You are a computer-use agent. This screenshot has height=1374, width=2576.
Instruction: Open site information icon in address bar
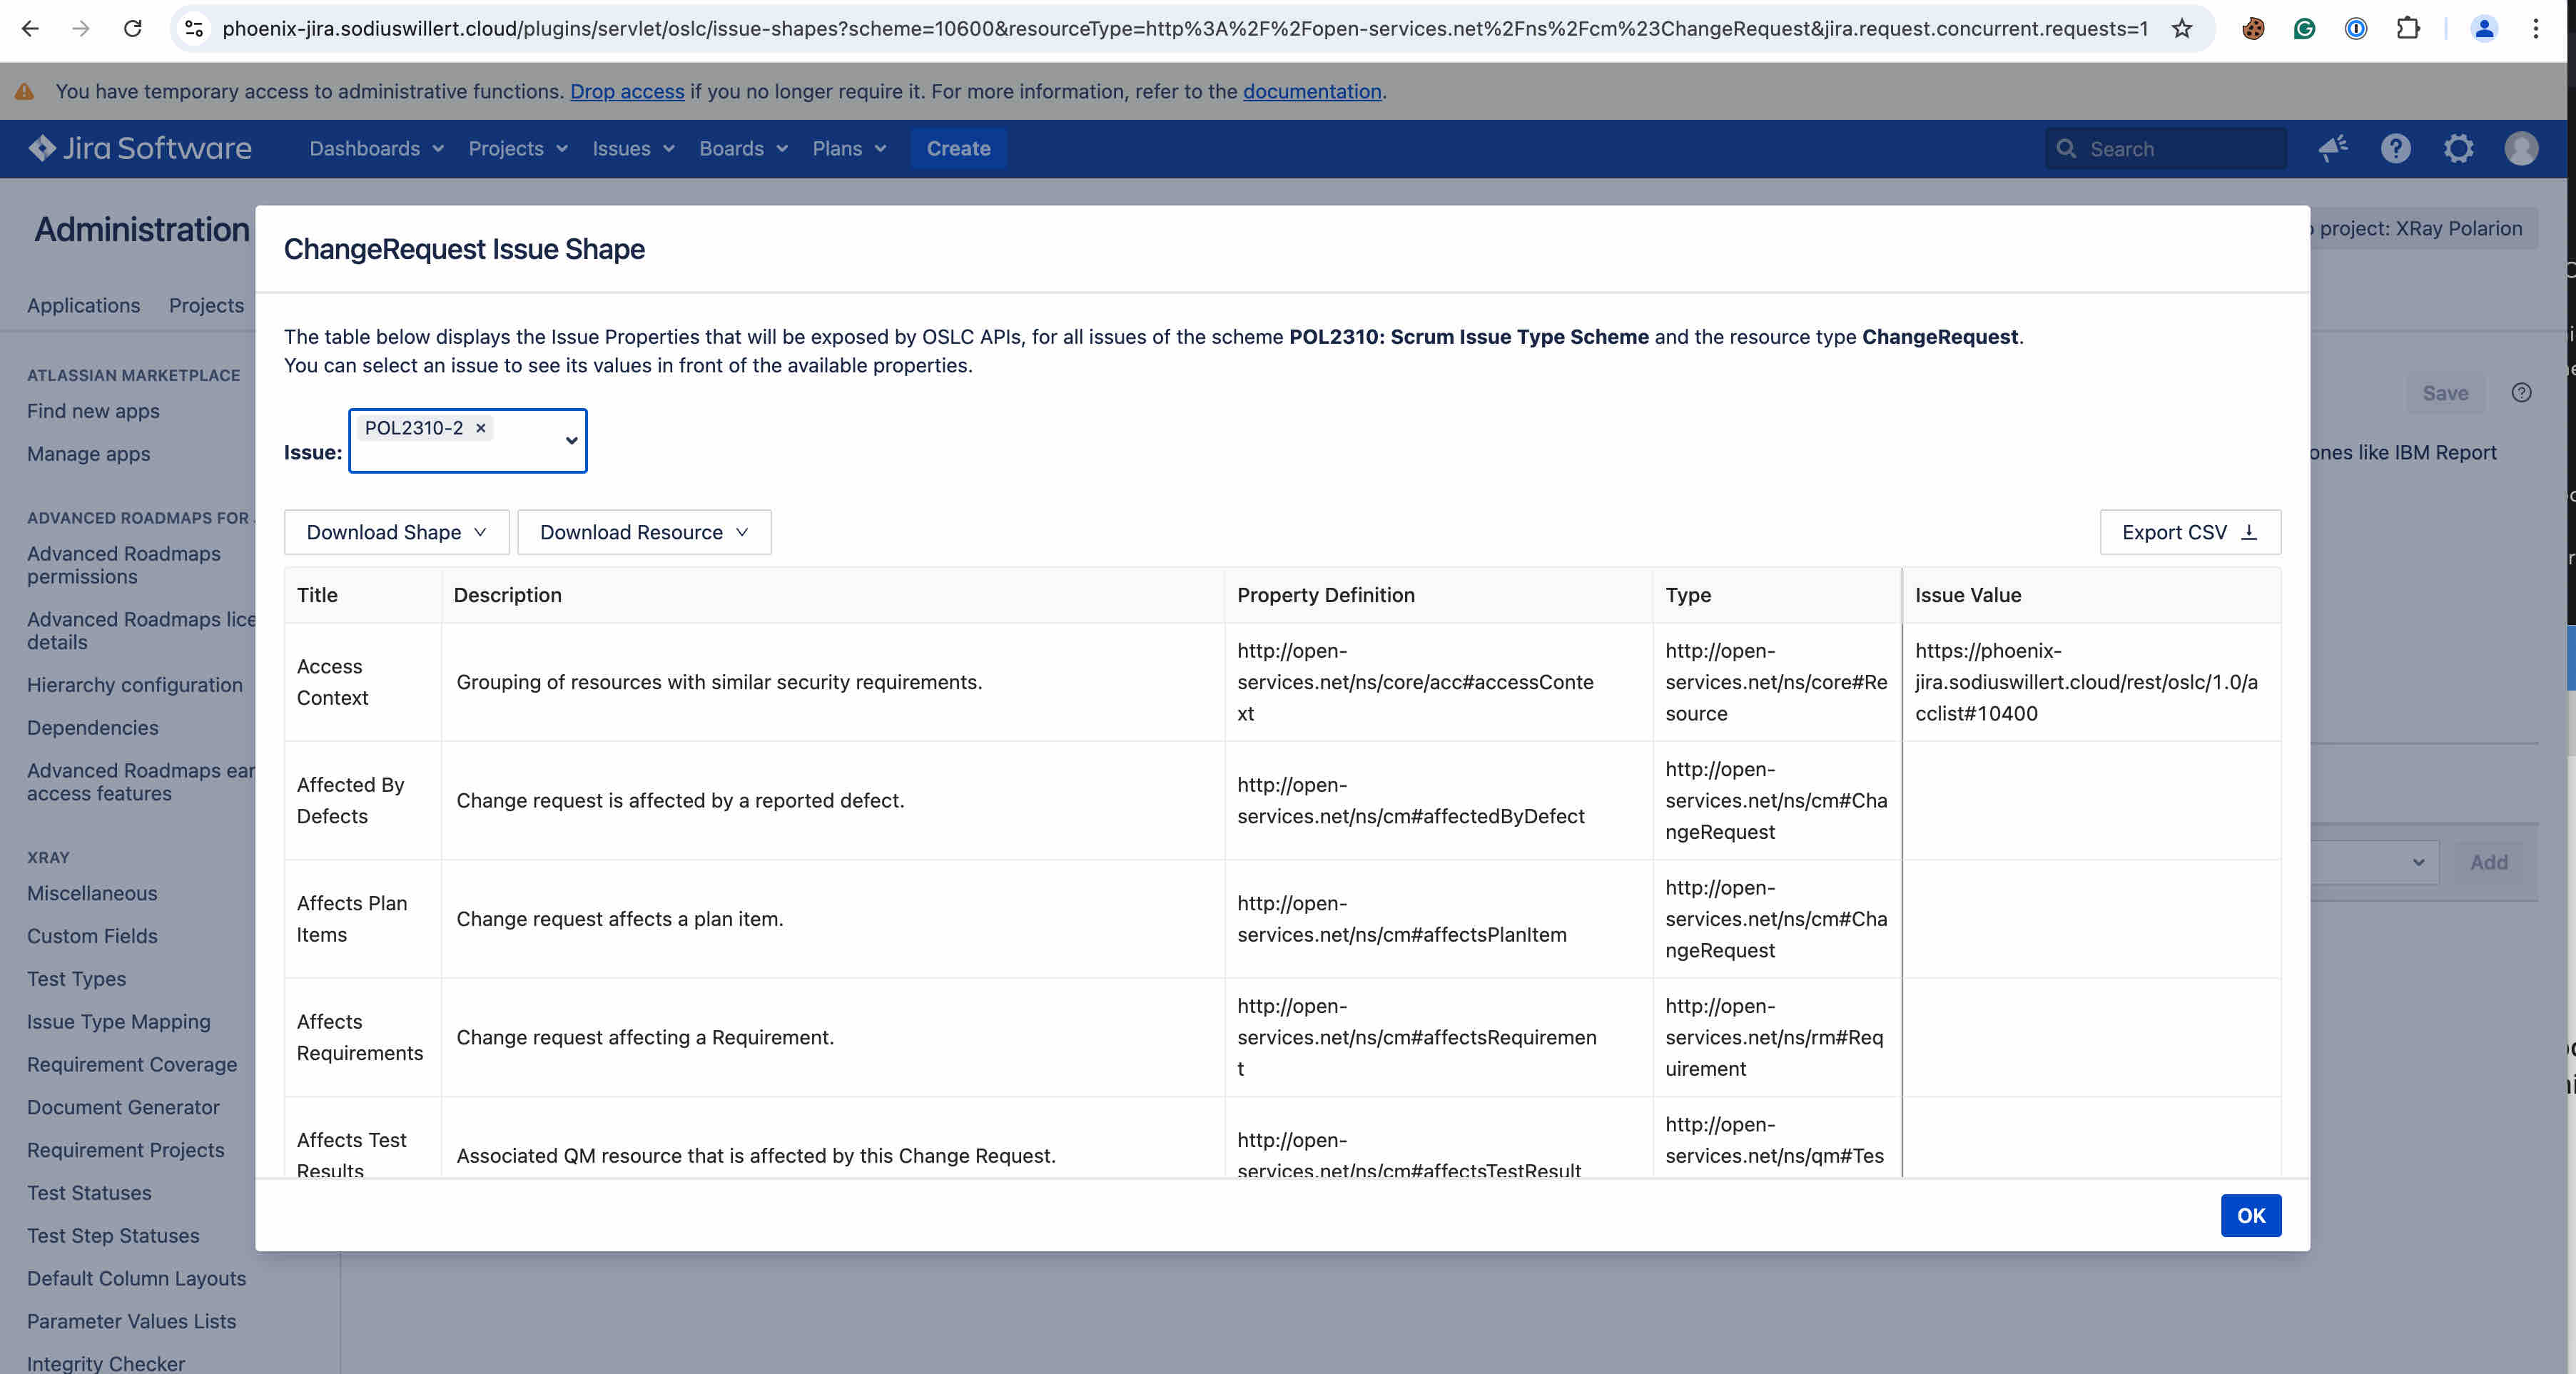(194, 29)
